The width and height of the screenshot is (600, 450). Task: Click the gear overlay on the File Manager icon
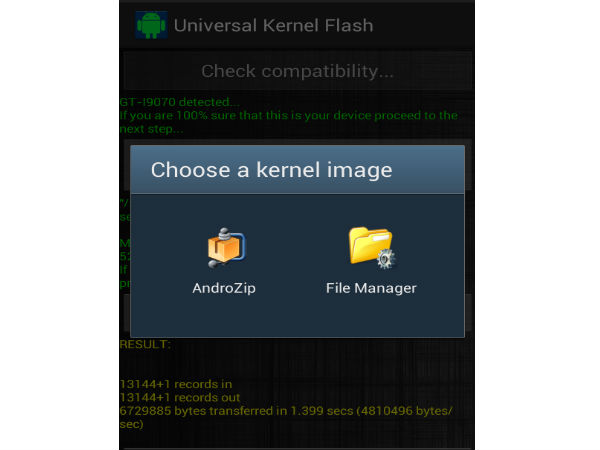(x=386, y=259)
